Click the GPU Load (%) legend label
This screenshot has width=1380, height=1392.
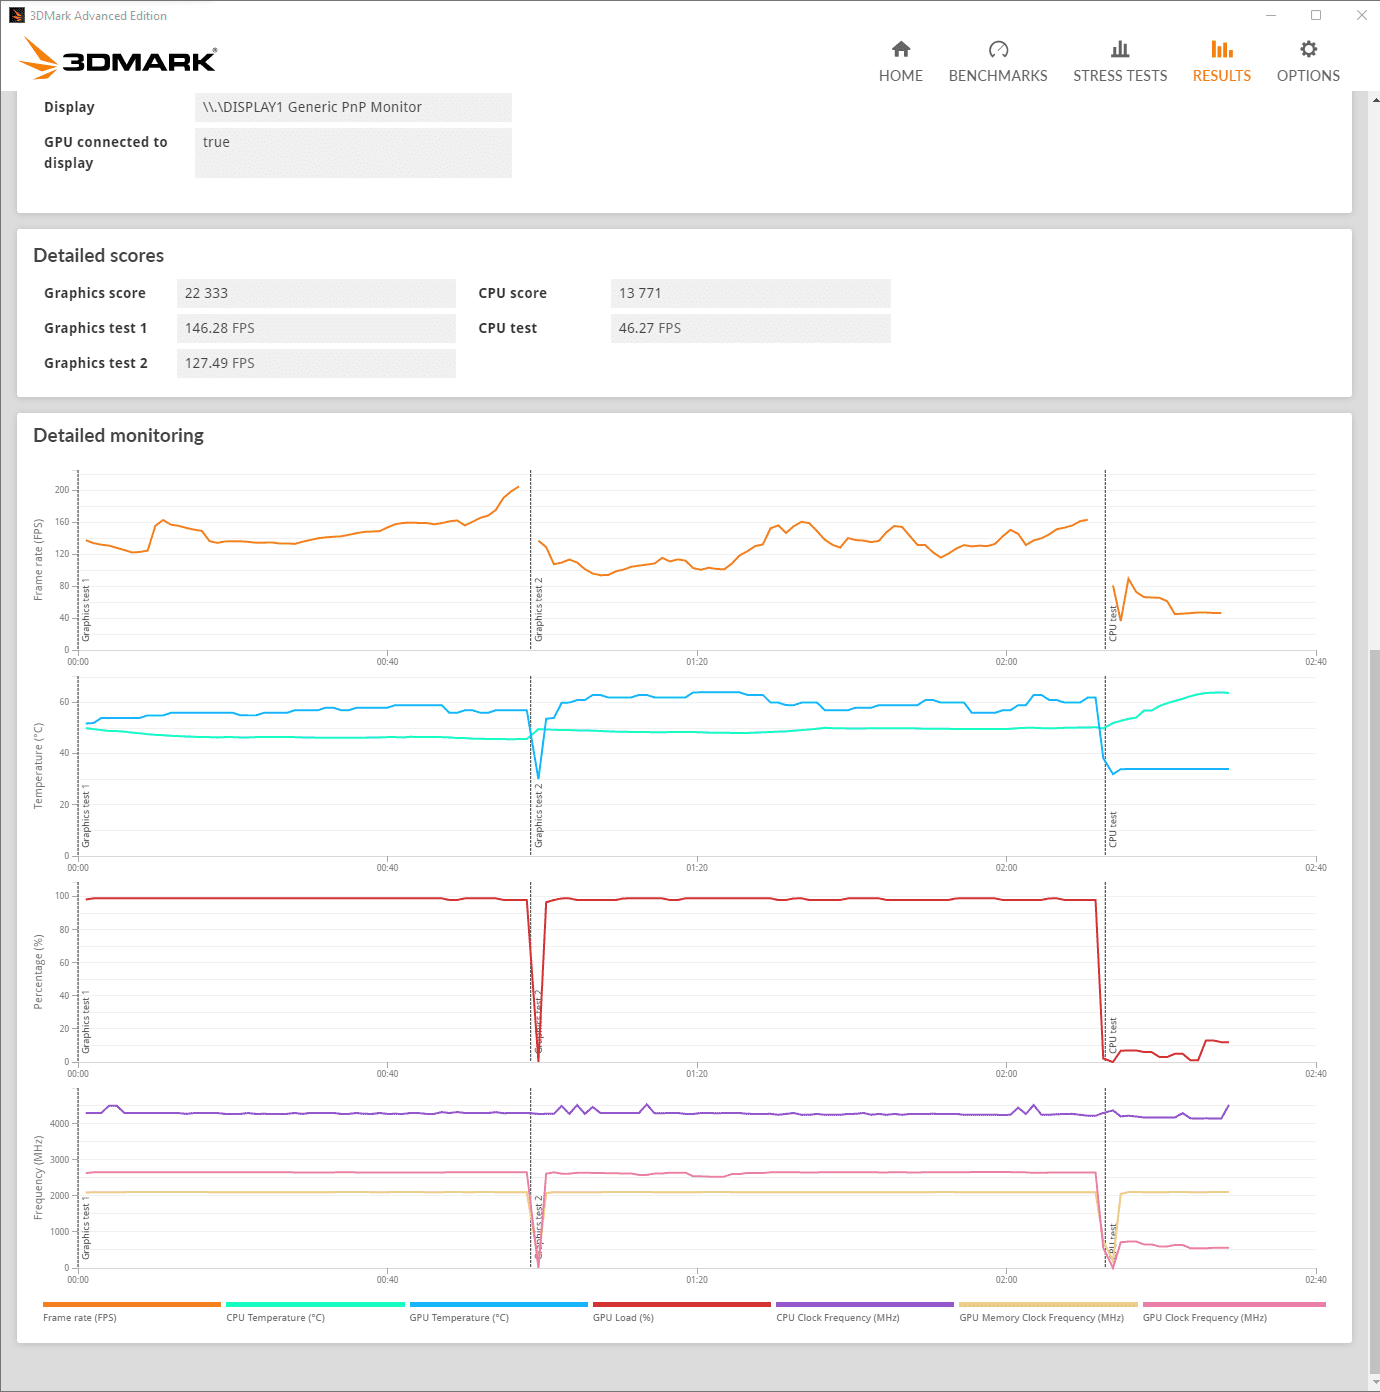623,1318
